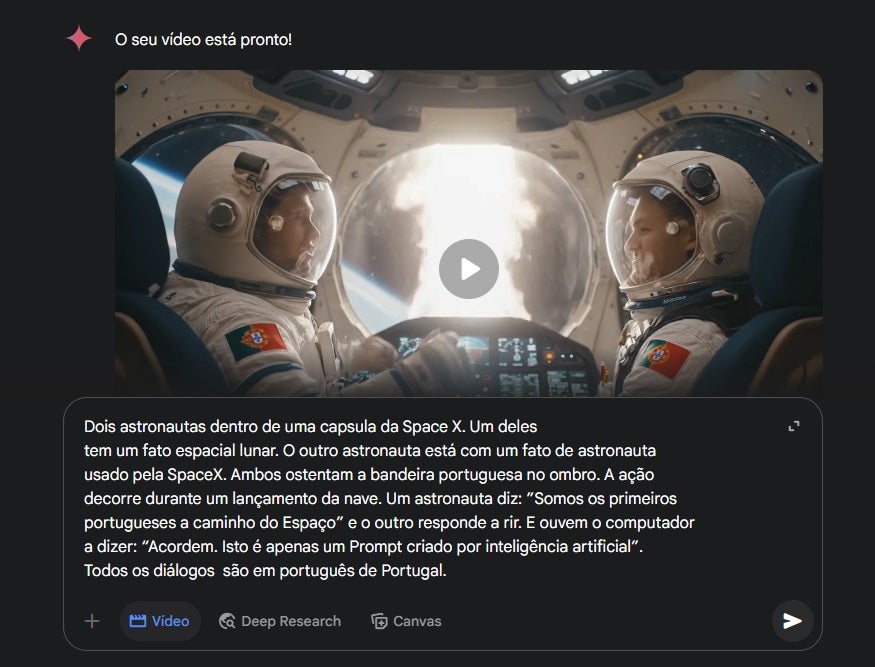
Task: Click Portuguese flag on left astronaut's shoulder
Action: [256, 340]
